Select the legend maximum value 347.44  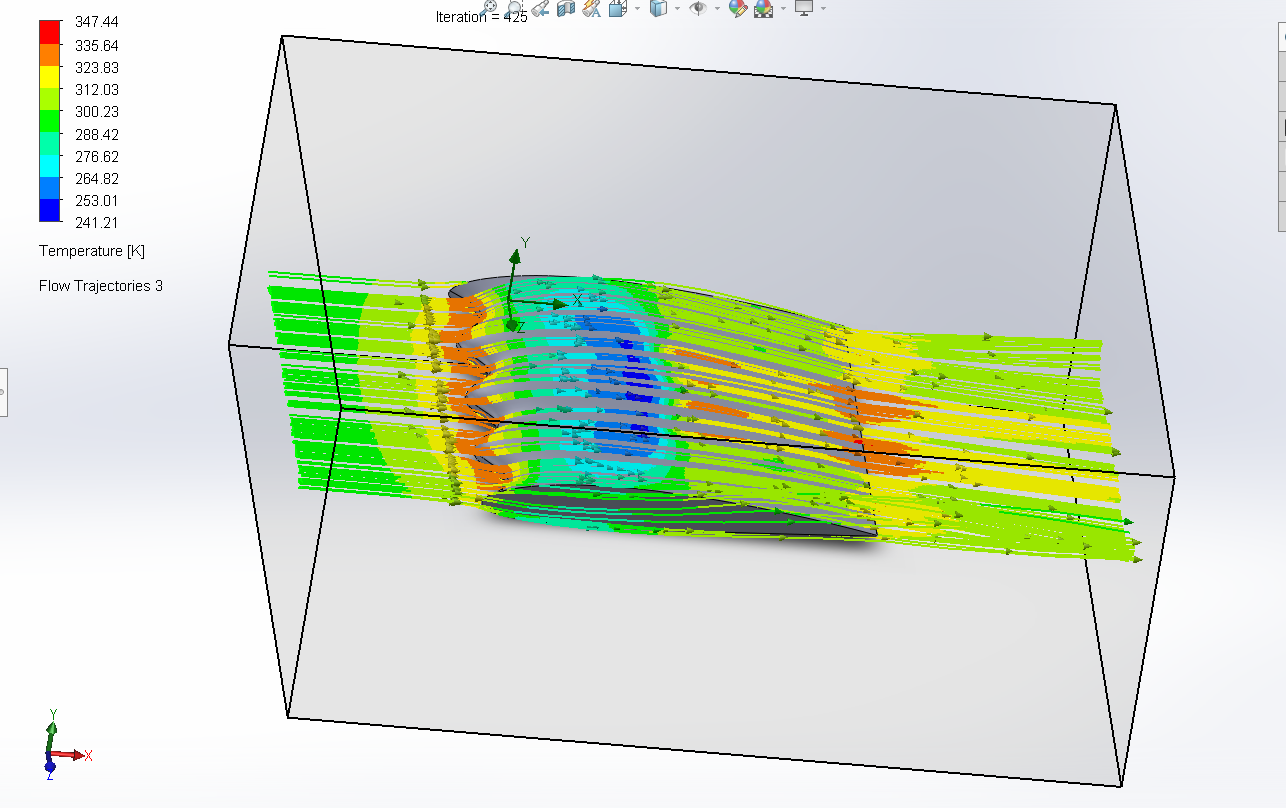(x=97, y=22)
